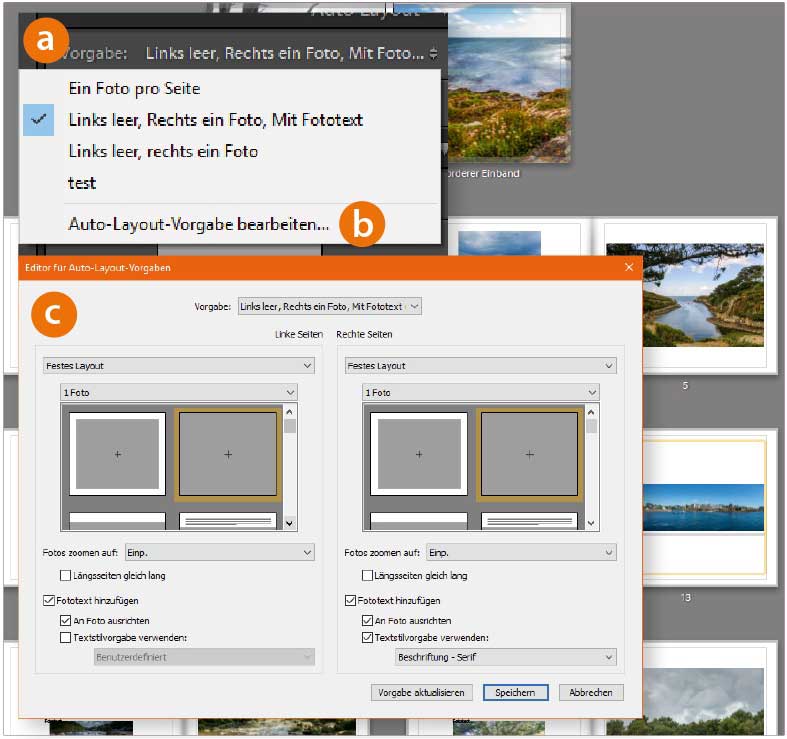This screenshot has height=739, width=787.
Task: Expand left pages 'Festes Layout' dropdown
Action: point(178,366)
